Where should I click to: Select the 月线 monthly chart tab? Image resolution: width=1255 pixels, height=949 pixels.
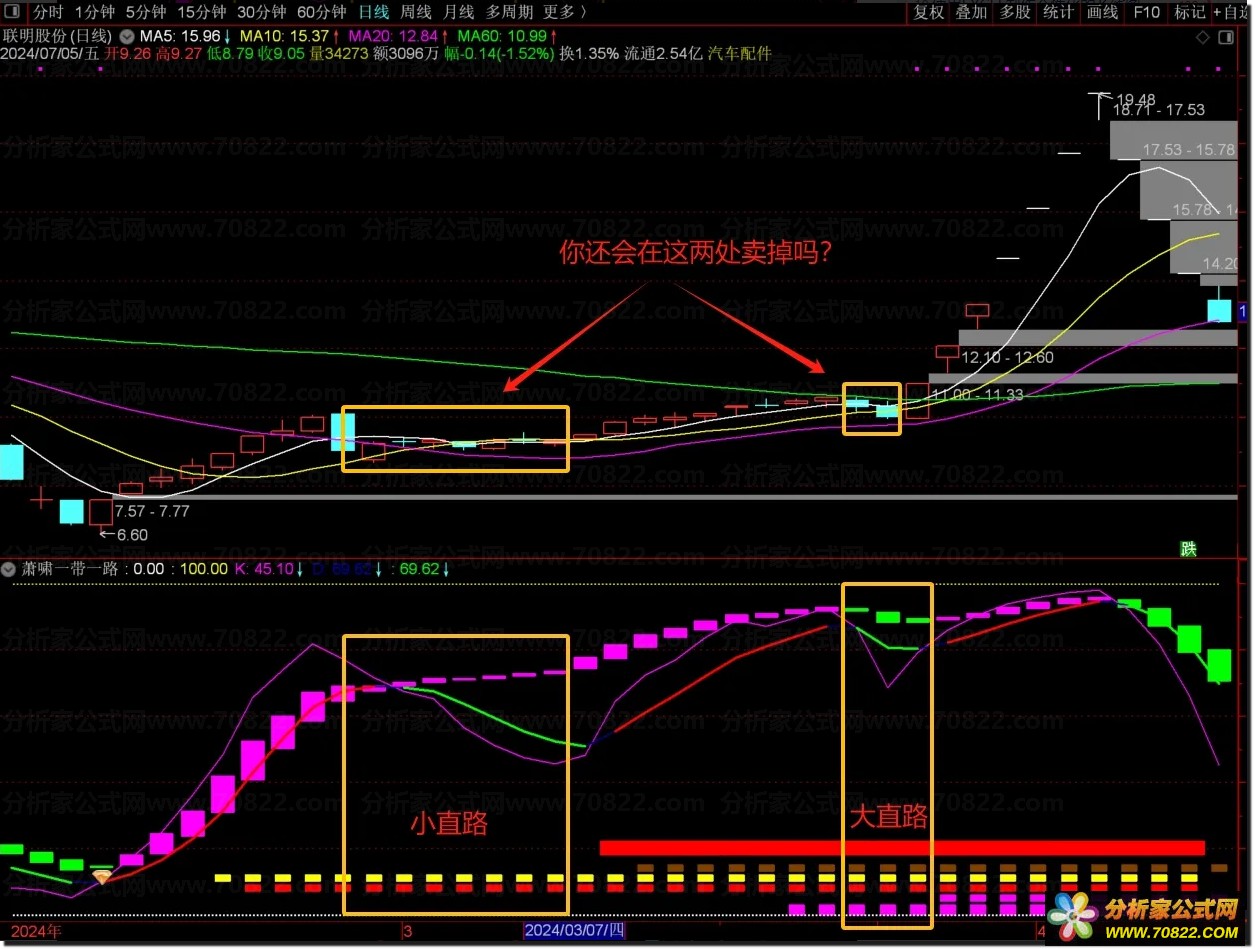tap(458, 12)
